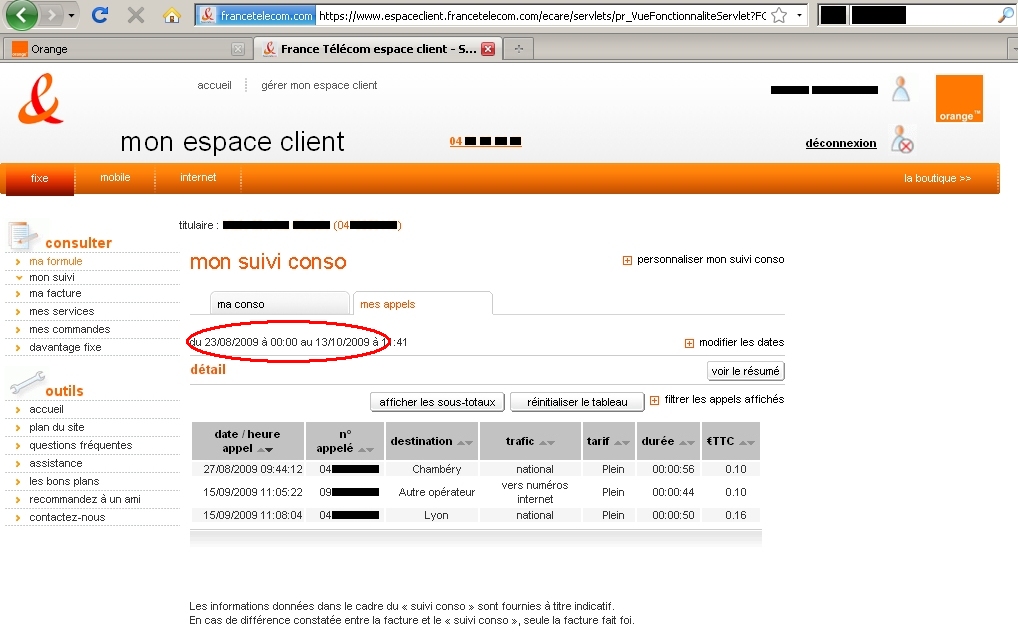1018x636 pixels.
Task: Click the logout user icon
Action: 902,140
